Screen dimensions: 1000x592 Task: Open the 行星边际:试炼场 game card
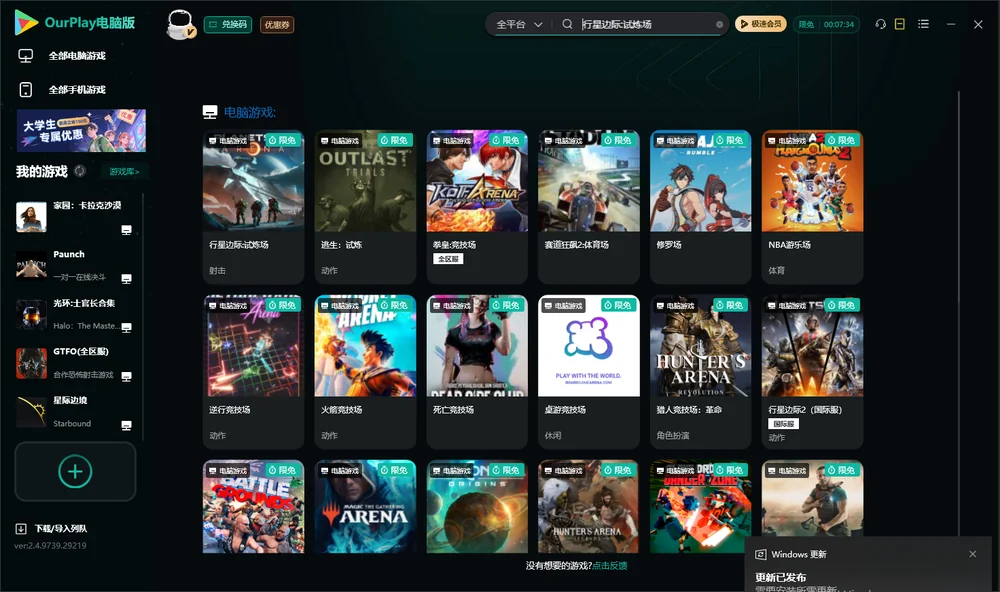(x=253, y=207)
